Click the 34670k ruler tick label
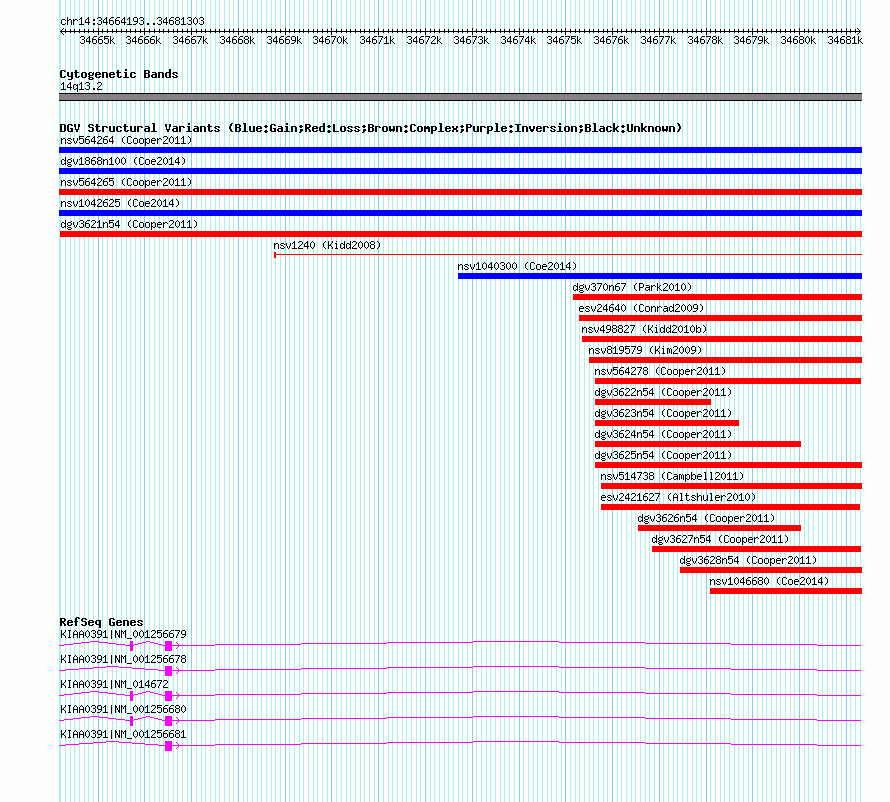This screenshot has width=890, height=802. click(330, 40)
